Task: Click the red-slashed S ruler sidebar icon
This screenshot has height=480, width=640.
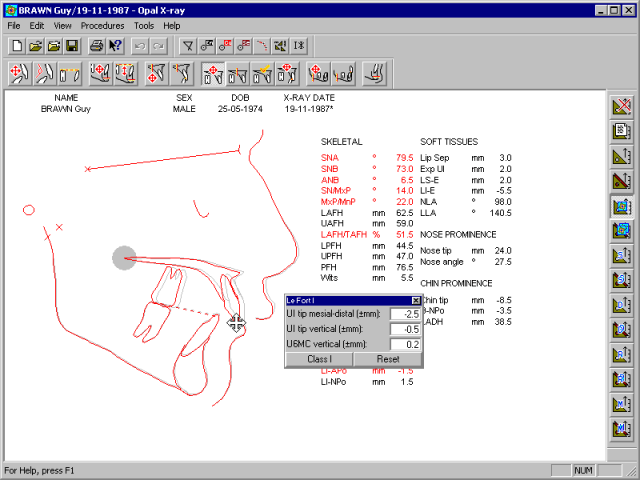Action: click(622, 281)
